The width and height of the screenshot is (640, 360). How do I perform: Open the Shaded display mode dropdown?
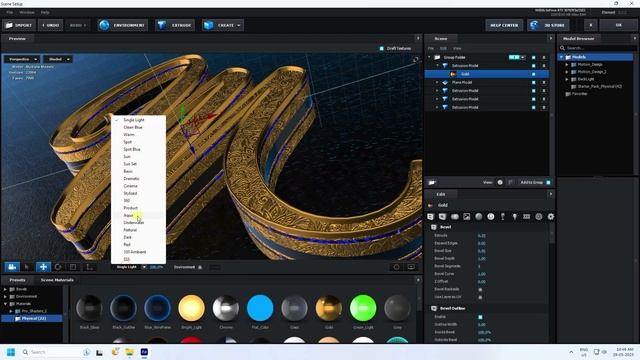pos(58,59)
